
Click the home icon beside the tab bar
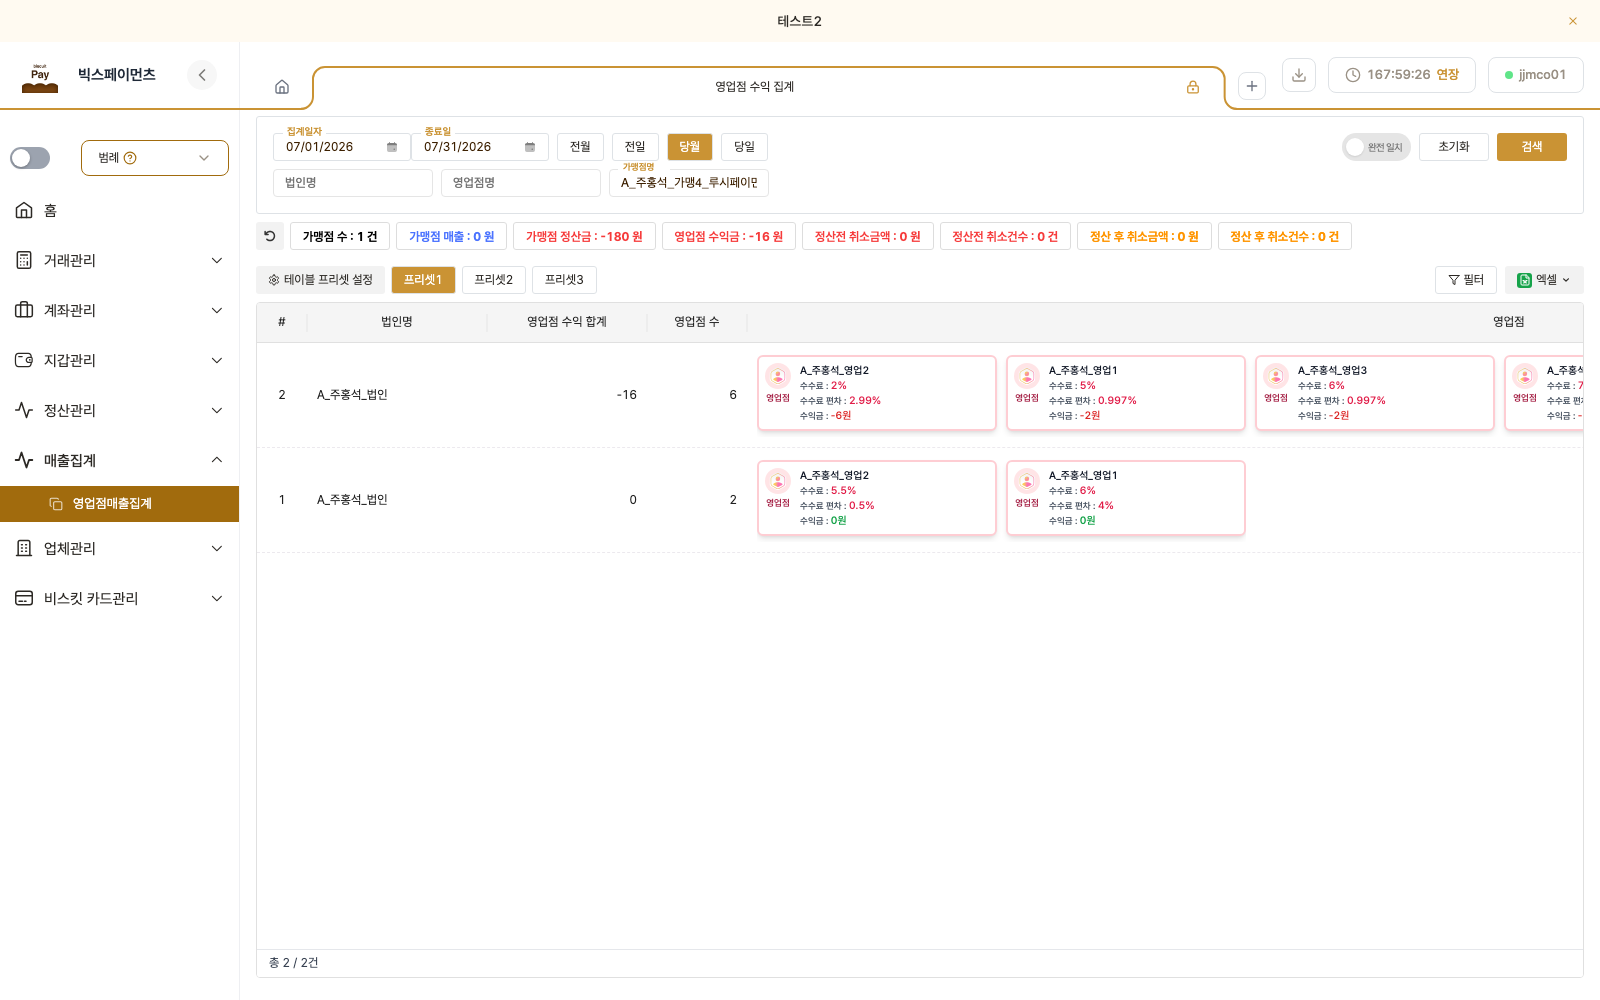(282, 87)
